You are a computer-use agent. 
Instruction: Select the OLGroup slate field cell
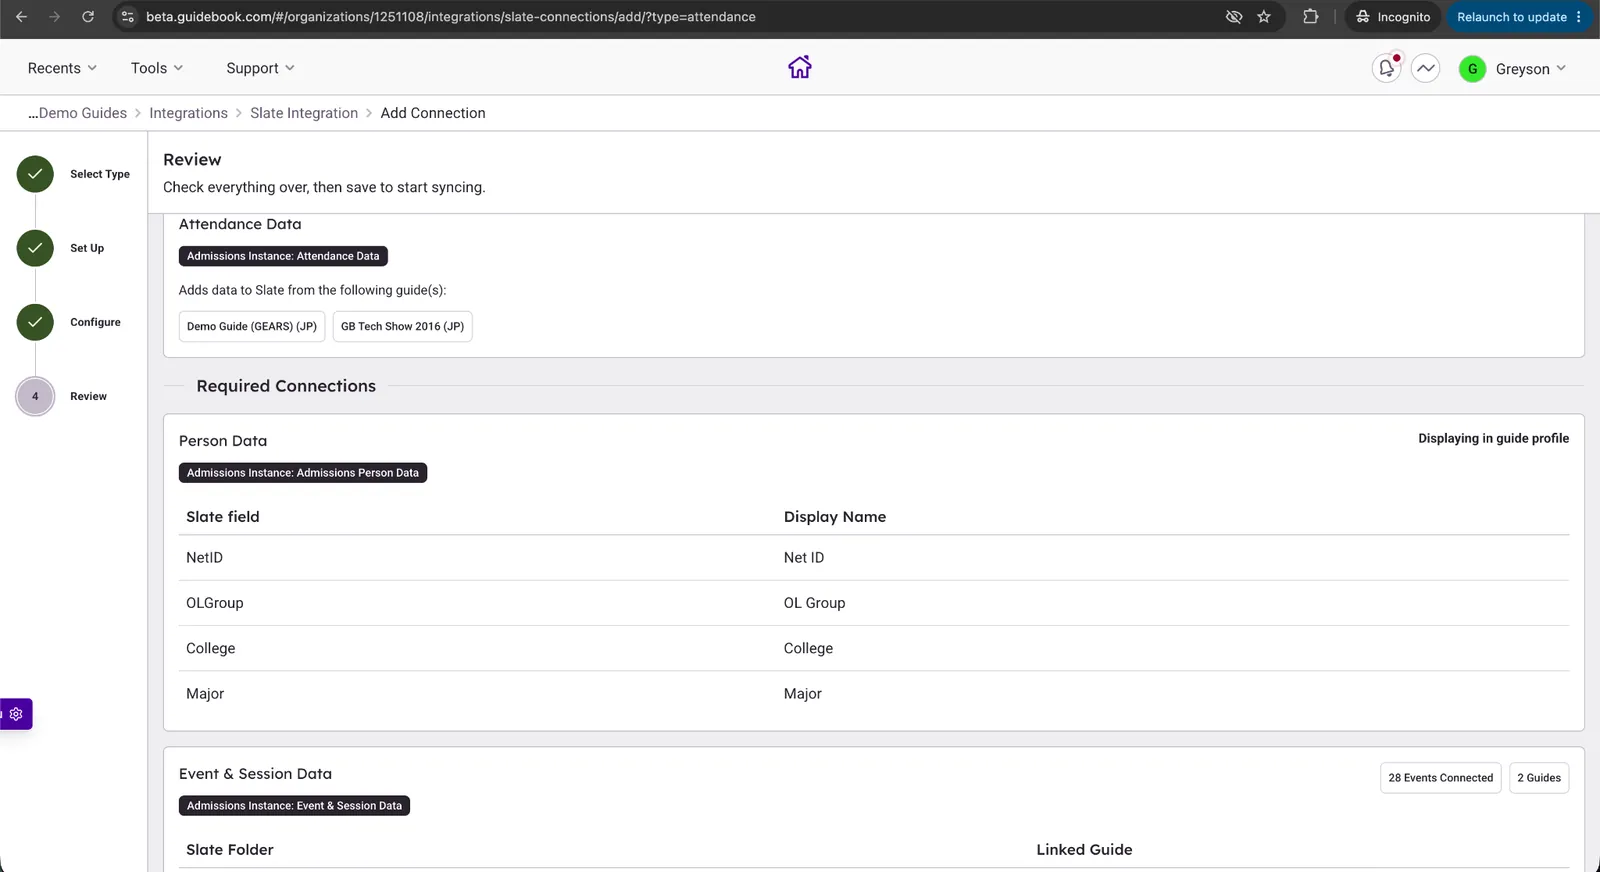[215, 603]
